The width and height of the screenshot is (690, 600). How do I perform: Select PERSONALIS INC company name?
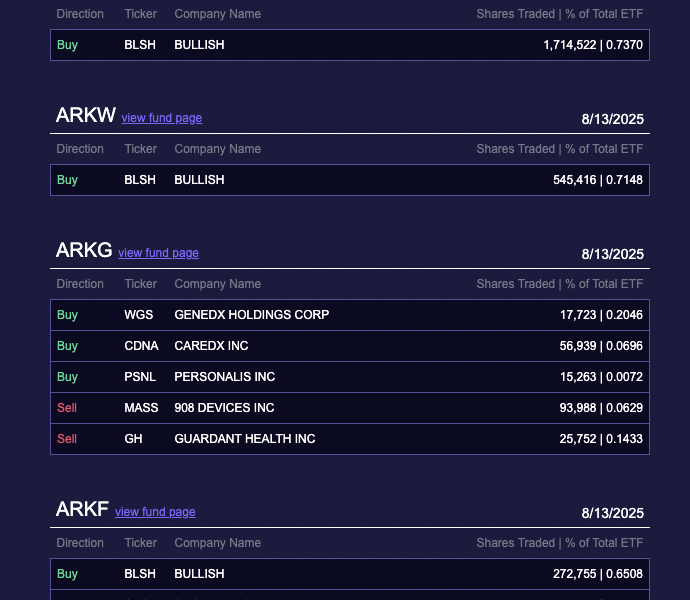(x=225, y=377)
